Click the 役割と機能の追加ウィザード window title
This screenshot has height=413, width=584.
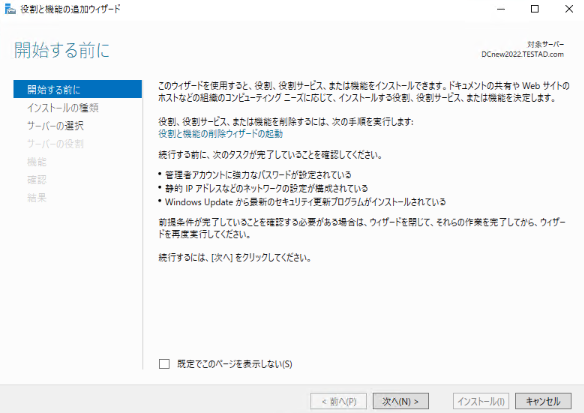click(x=70, y=9)
